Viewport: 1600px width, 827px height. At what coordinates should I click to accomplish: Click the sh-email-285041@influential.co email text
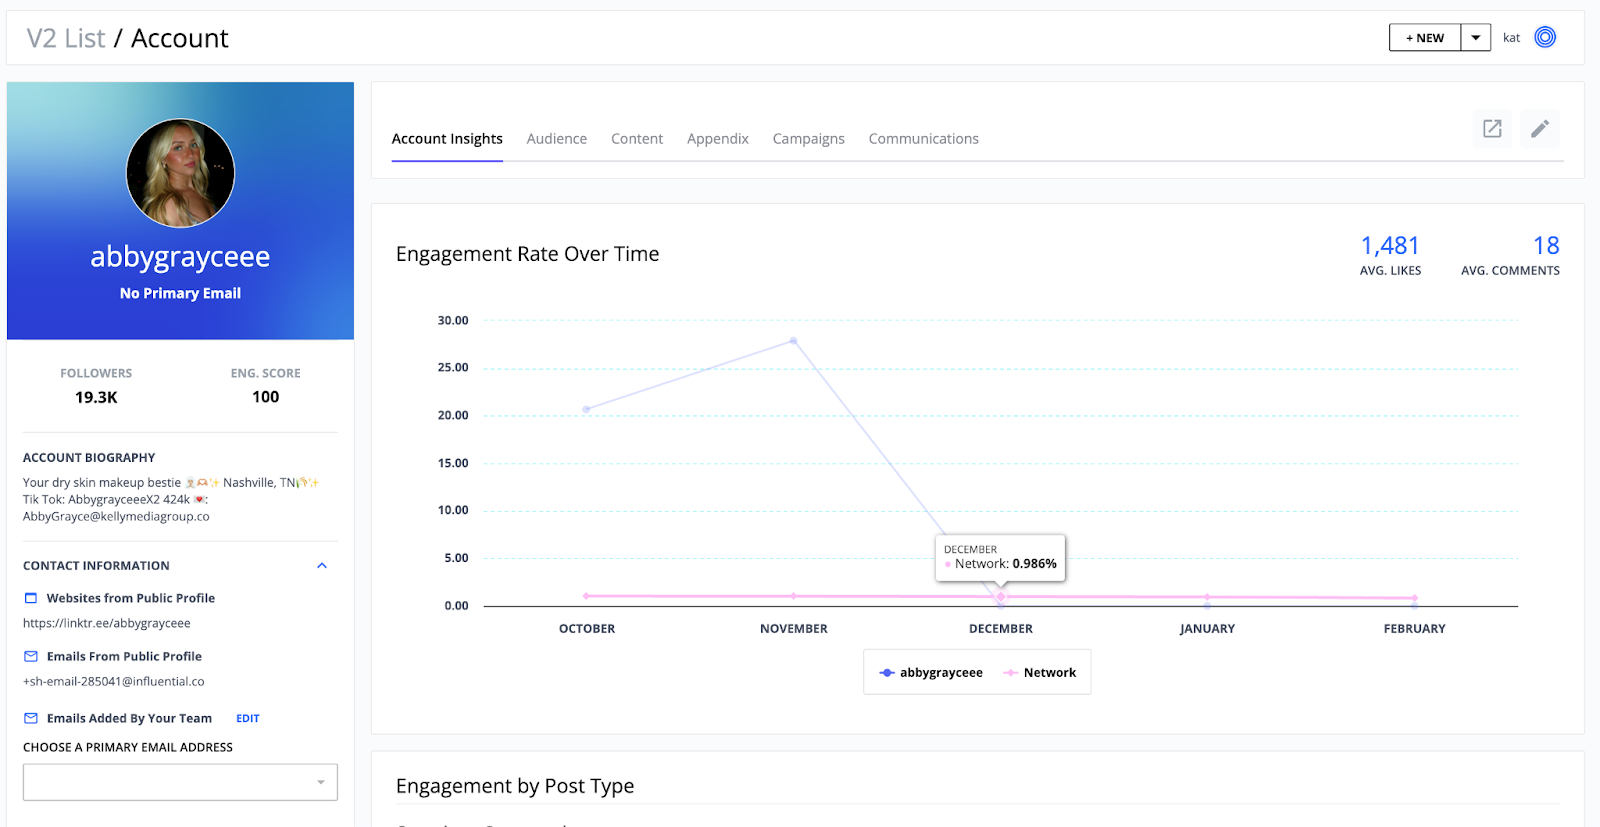tap(114, 681)
